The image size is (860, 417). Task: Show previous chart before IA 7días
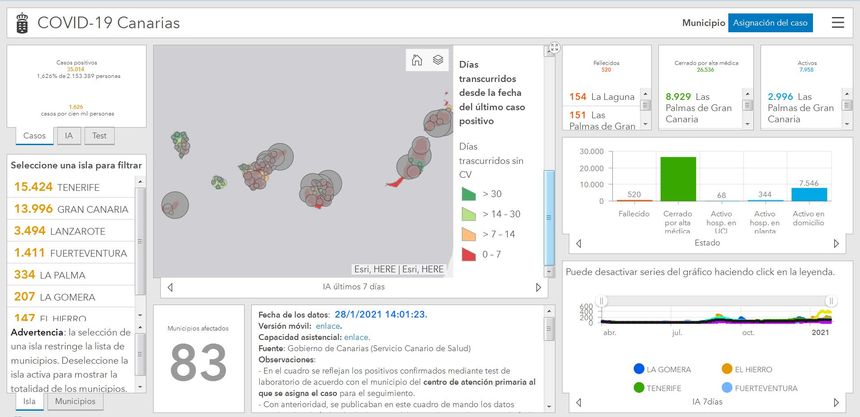click(x=574, y=401)
